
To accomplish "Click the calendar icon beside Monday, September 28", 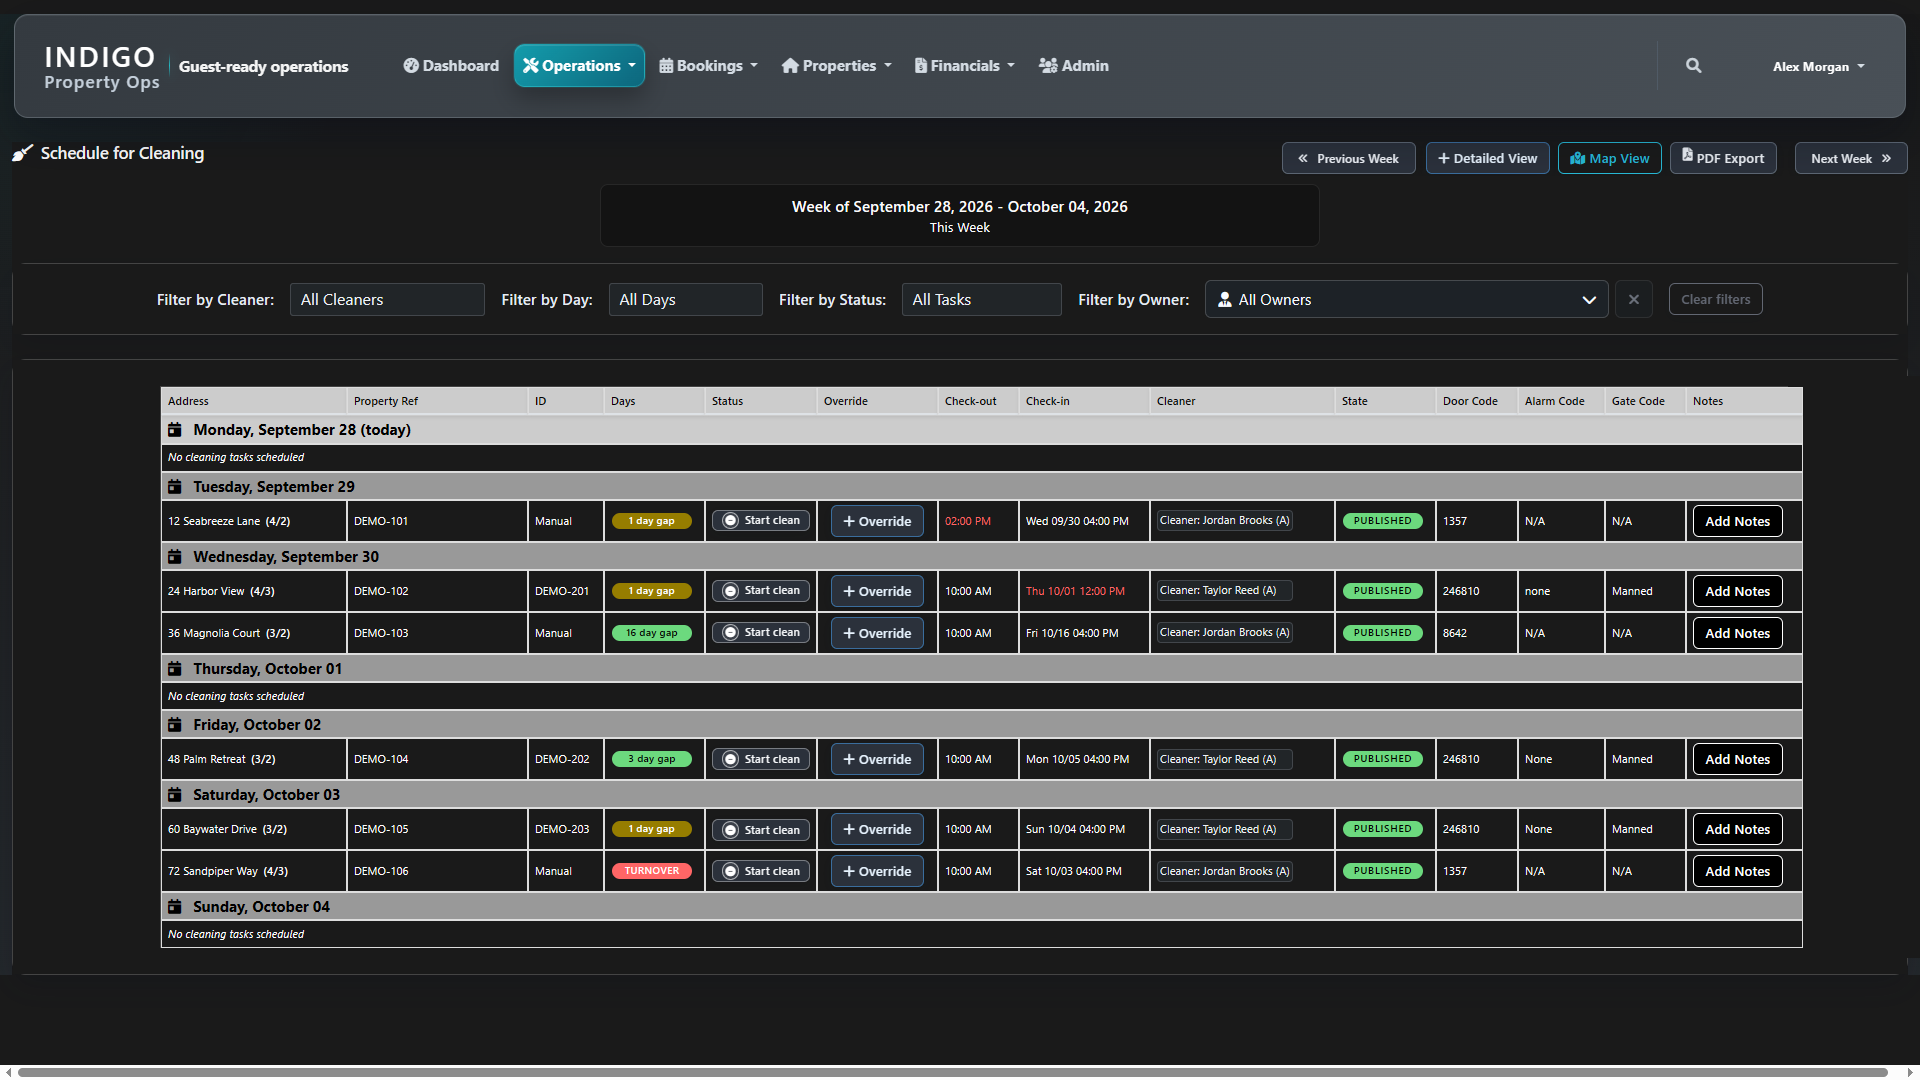I will click(175, 430).
